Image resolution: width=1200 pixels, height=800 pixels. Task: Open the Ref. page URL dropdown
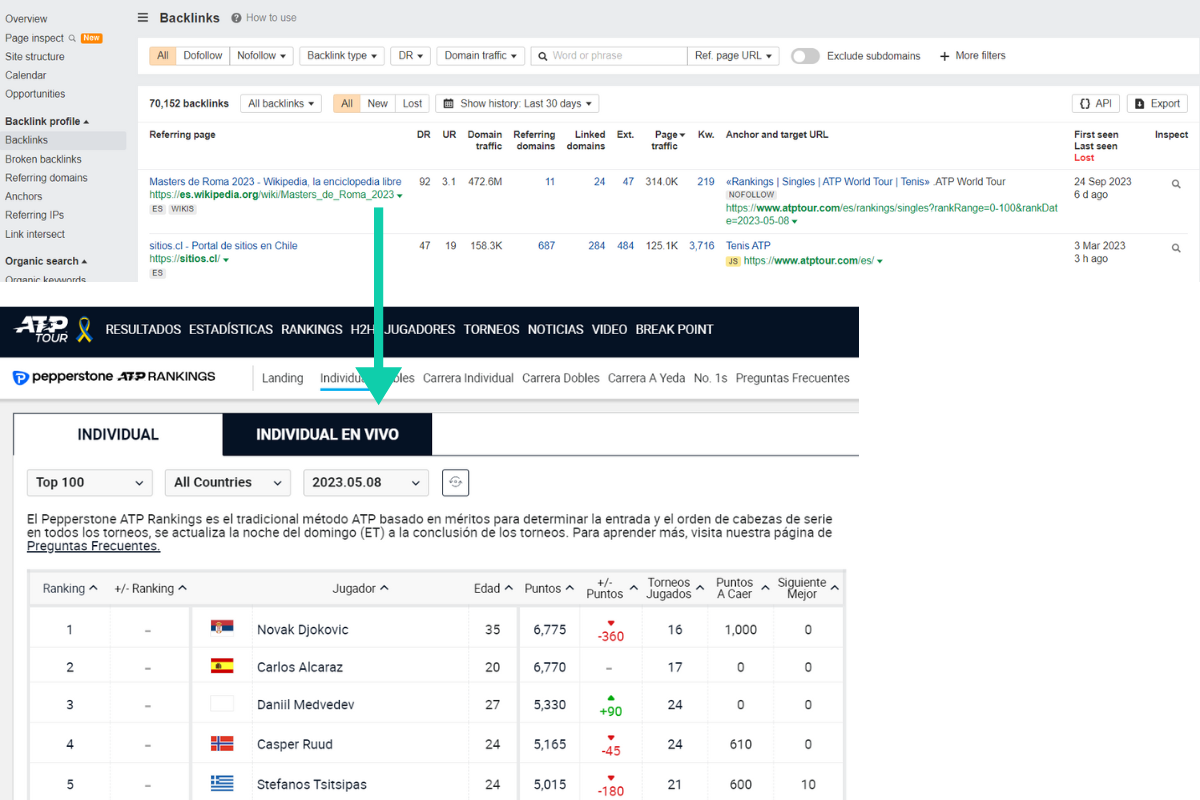pos(733,56)
